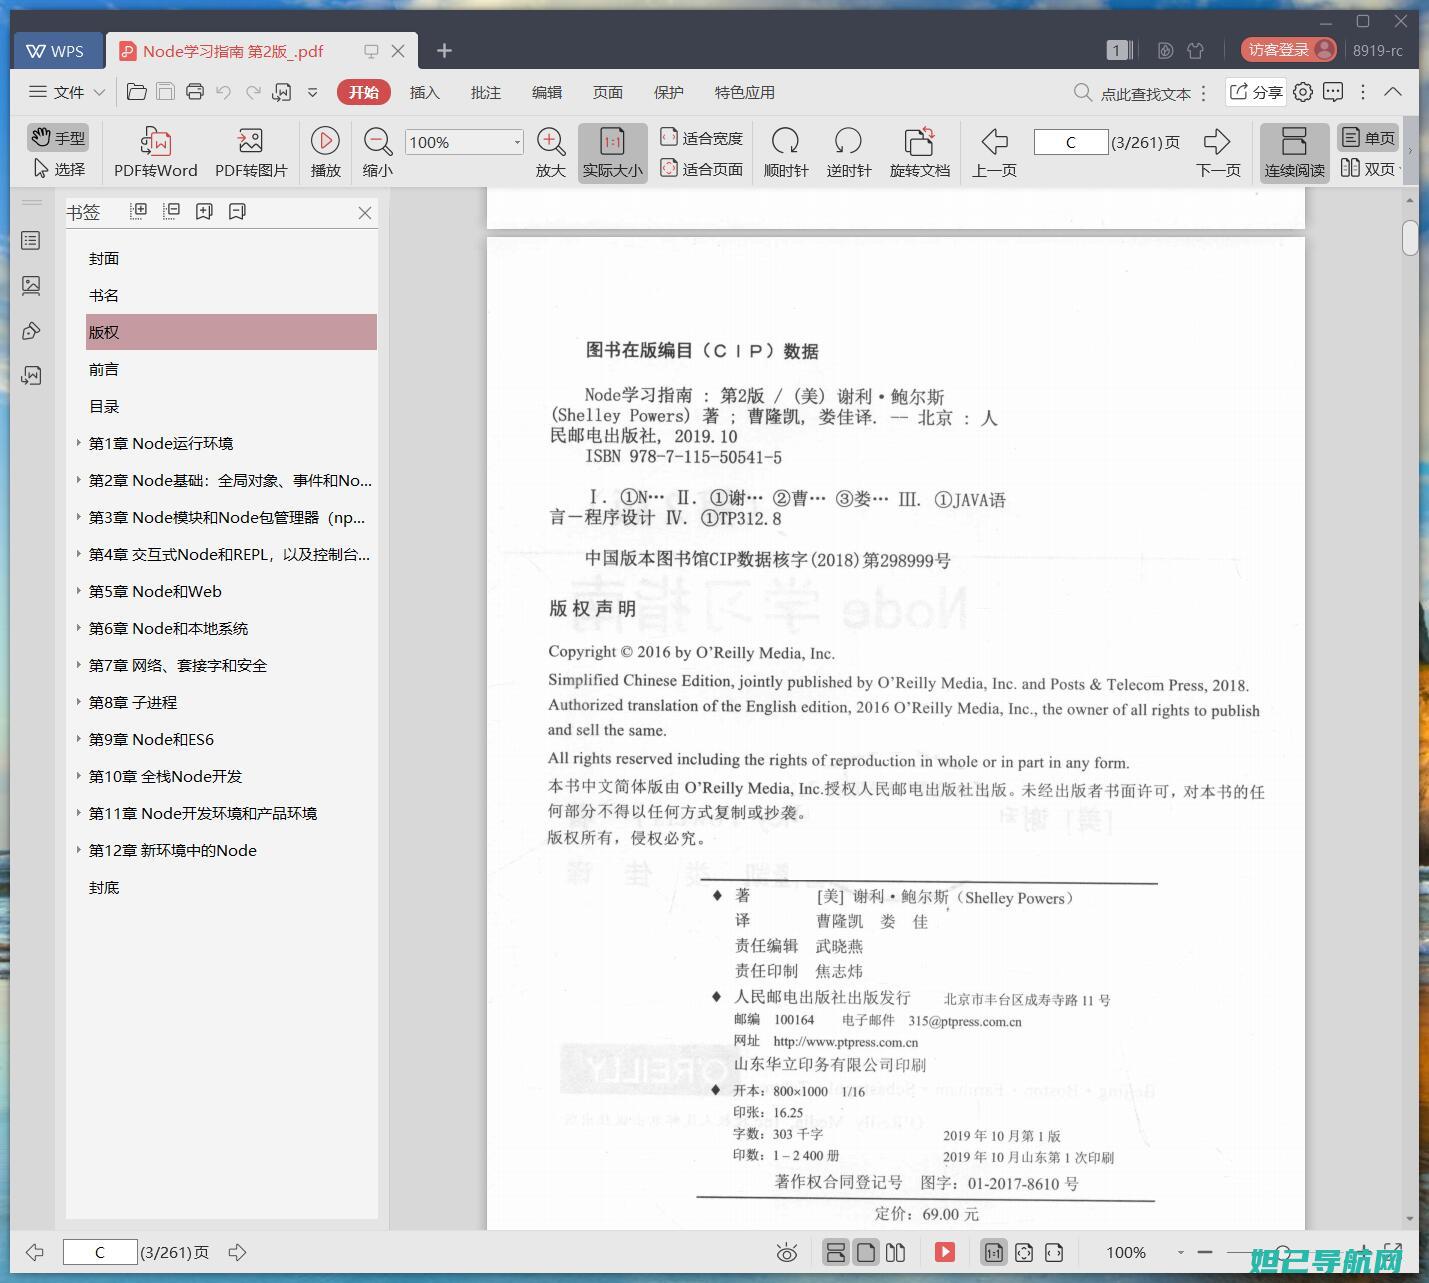Switch to the Select tool (选择)
The image size is (1429, 1283).
pos(59,169)
